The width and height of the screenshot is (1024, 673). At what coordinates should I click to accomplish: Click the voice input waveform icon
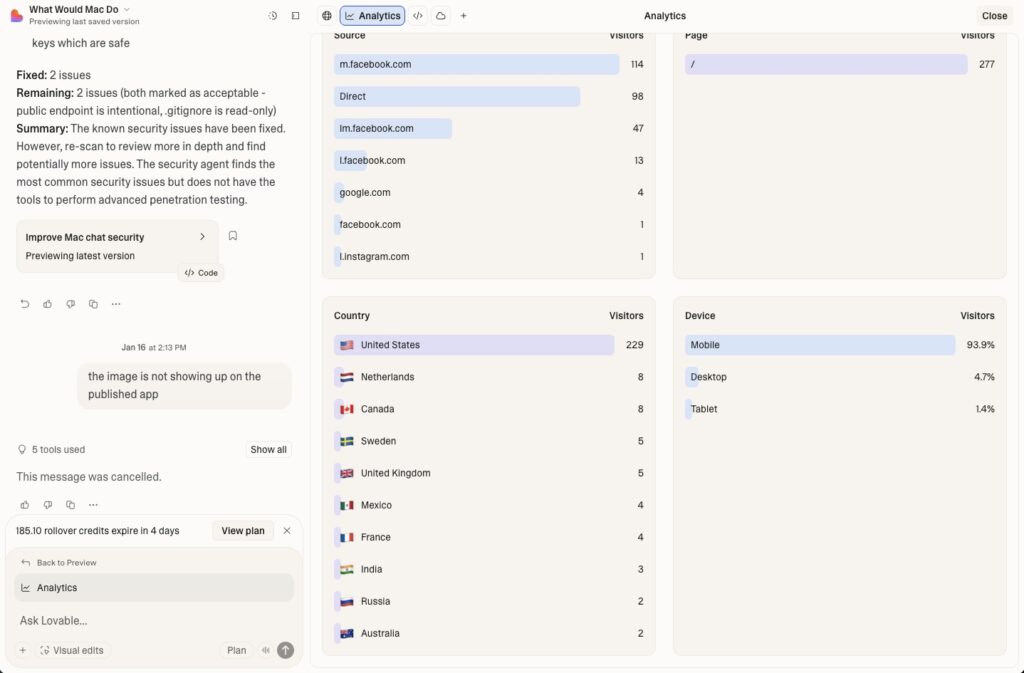coord(265,650)
